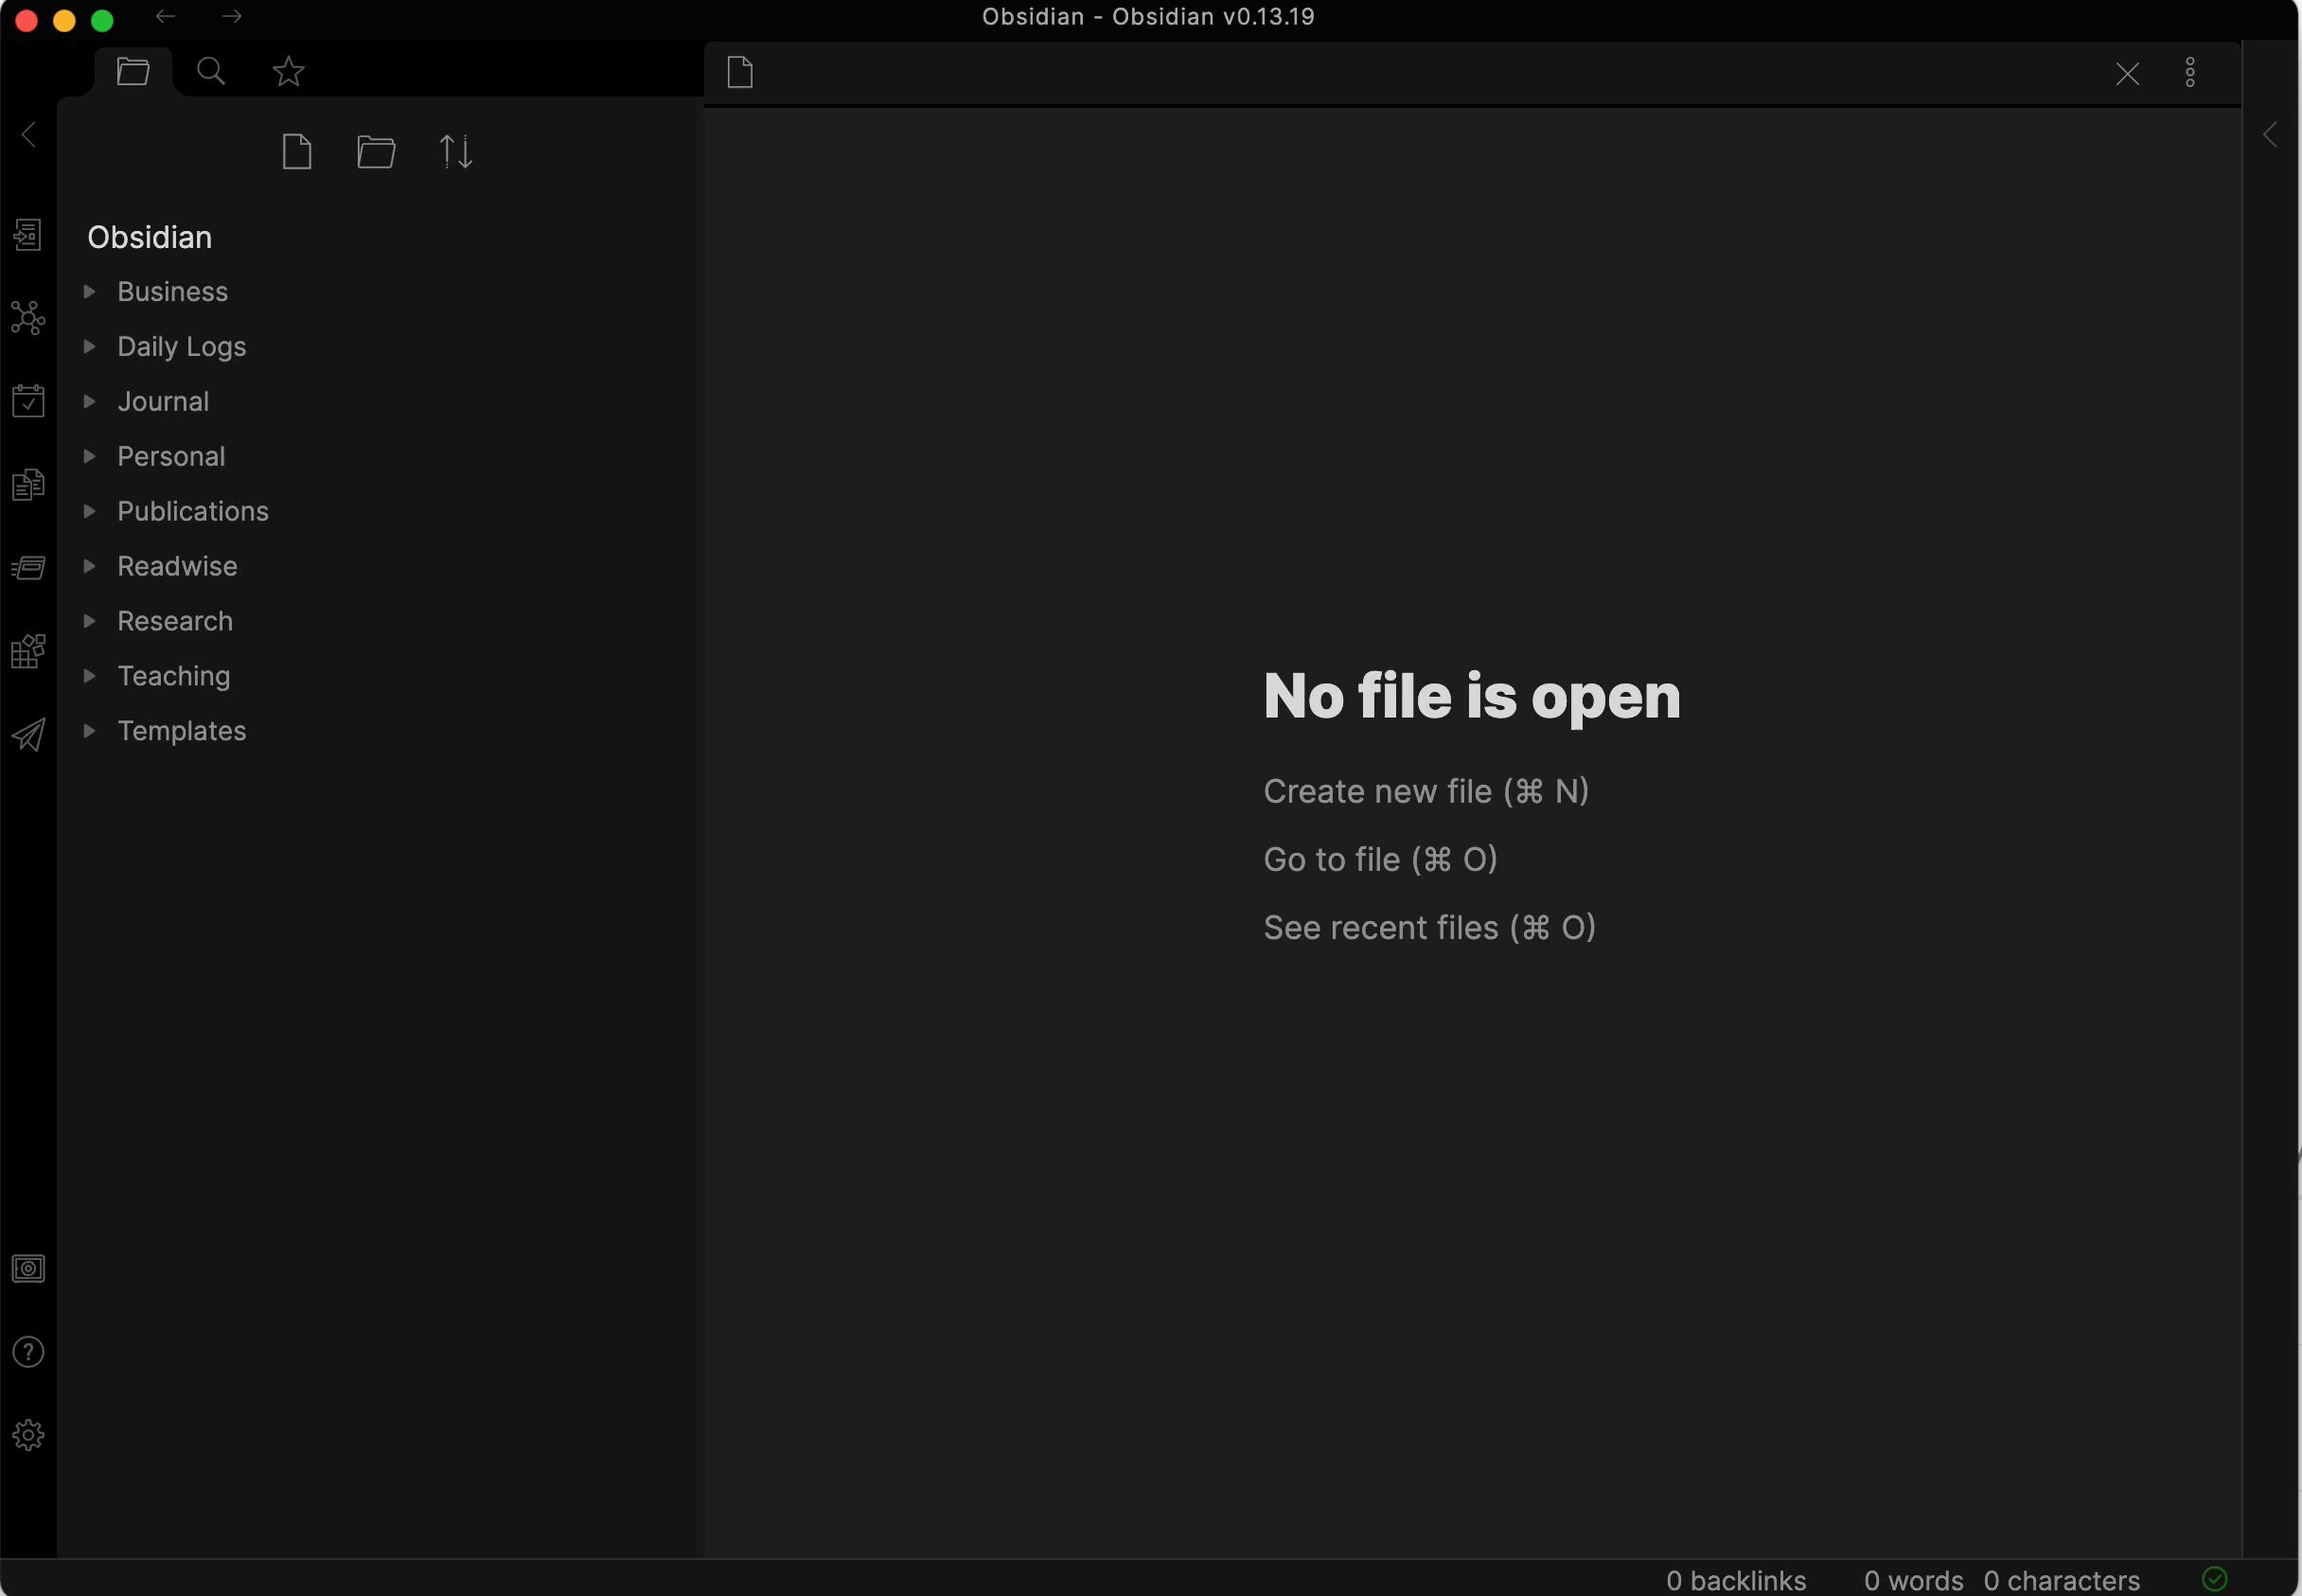Create a new folder in file explorer
The height and width of the screenshot is (1596, 2302).
click(x=376, y=152)
